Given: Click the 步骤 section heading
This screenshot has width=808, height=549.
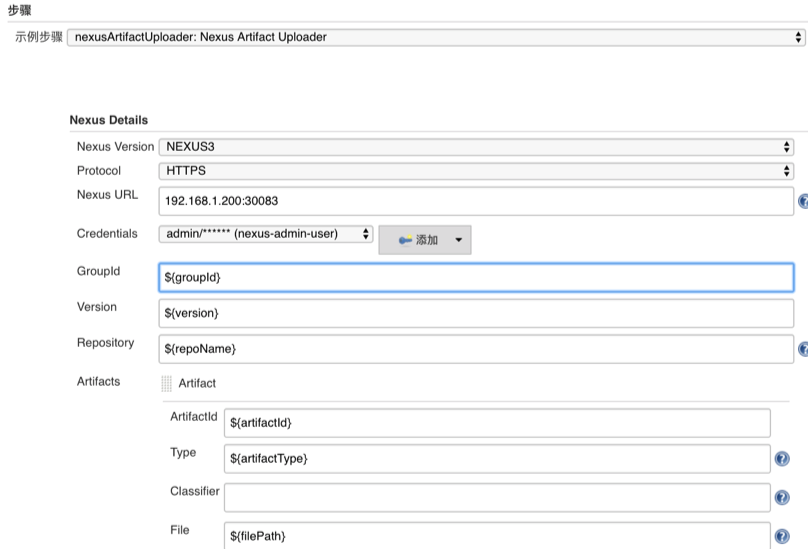Looking at the screenshot, I should pos(20,10).
